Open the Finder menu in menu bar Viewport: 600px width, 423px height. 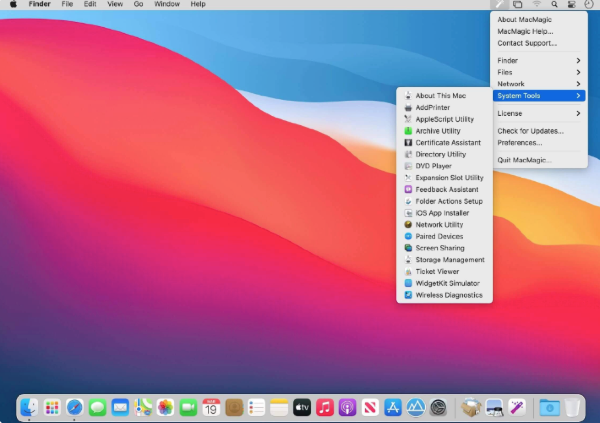(x=39, y=4)
